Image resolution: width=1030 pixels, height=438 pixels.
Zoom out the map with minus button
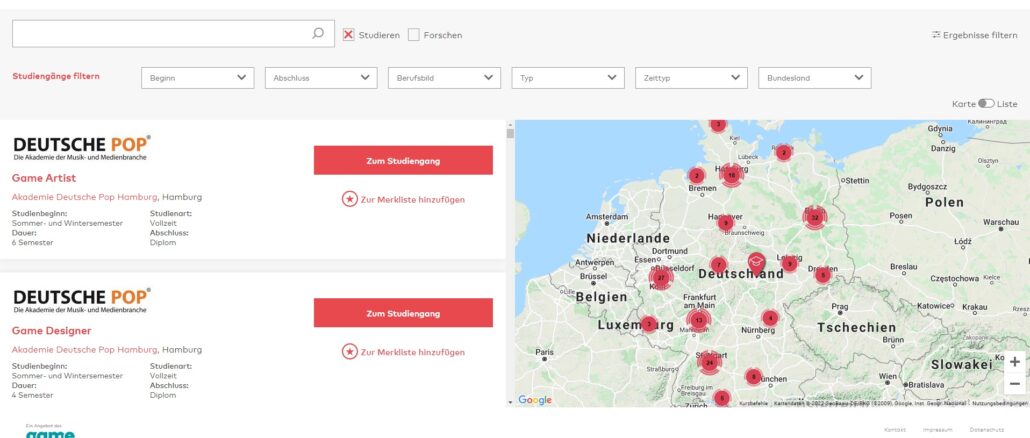coord(1014,383)
